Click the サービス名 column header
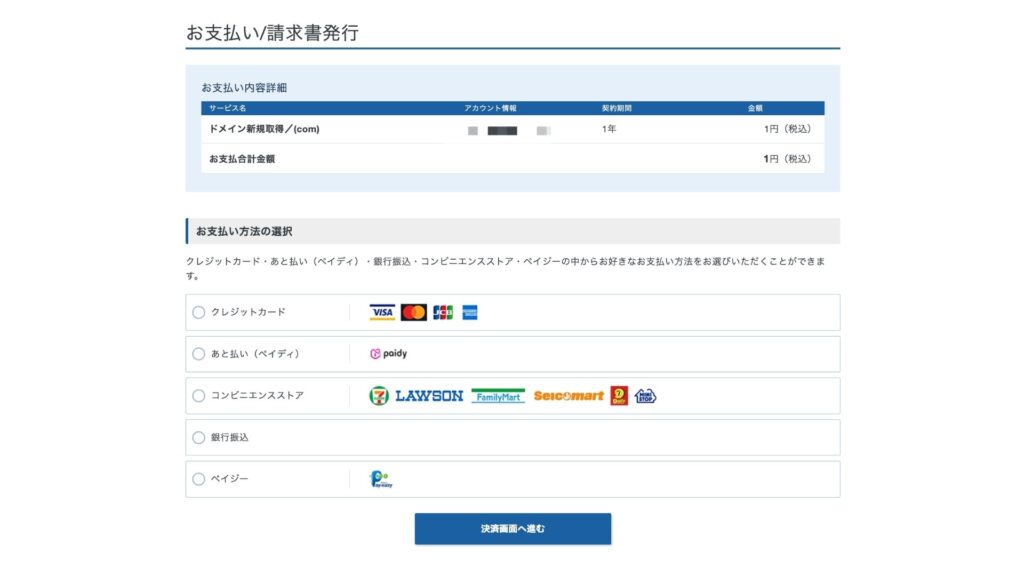Viewport: 1024px width, 576px height. (x=227, y=108)
